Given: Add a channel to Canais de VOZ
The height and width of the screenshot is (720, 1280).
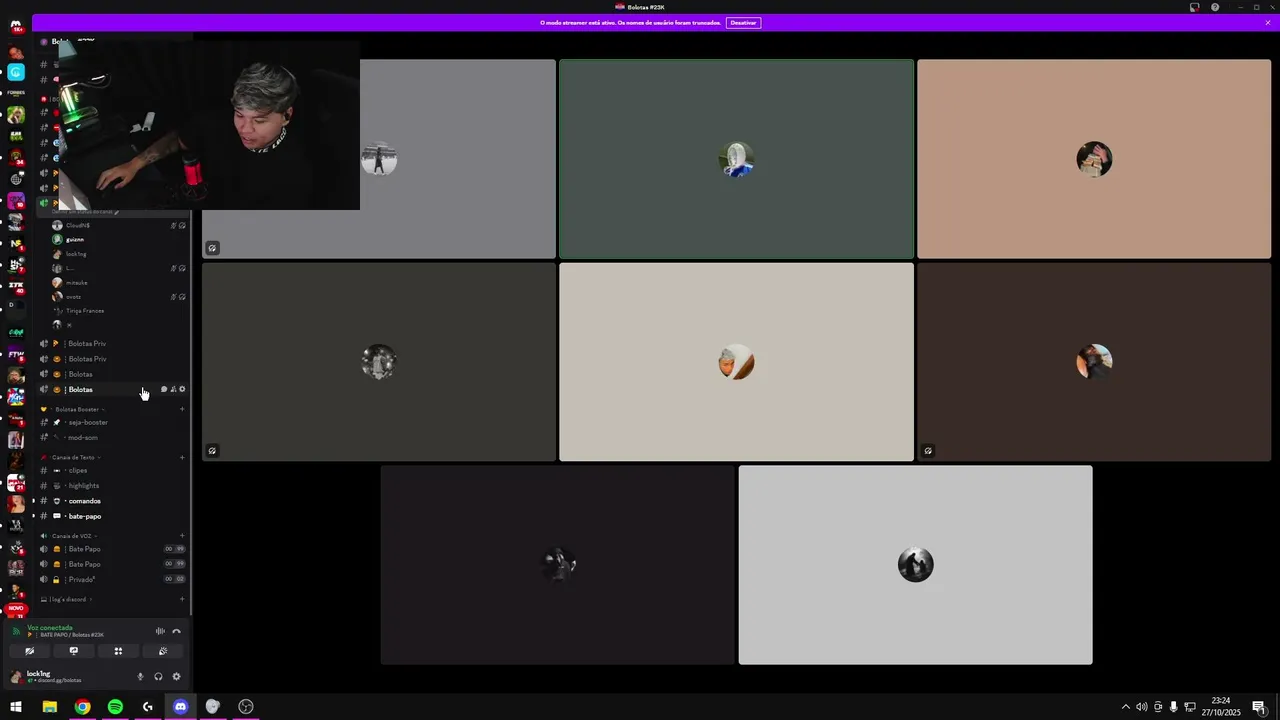Looking at the screenshot, I should coord(182,536).
